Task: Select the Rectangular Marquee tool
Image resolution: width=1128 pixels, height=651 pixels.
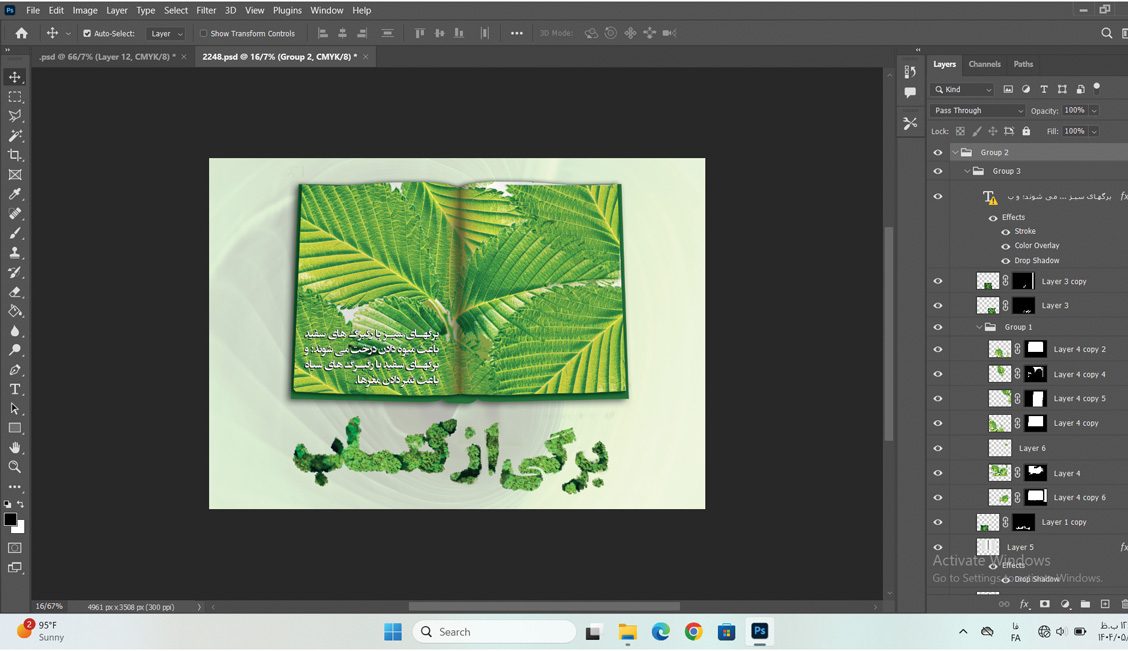Action: pos(14,96)
